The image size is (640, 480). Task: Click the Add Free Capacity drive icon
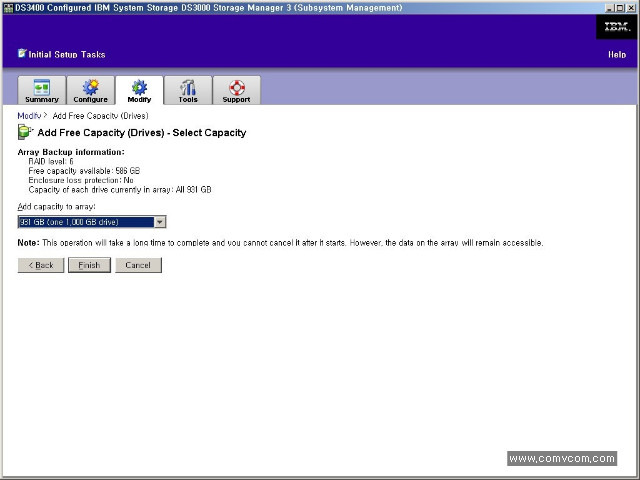pyautogui.click(x=25, y=132)
